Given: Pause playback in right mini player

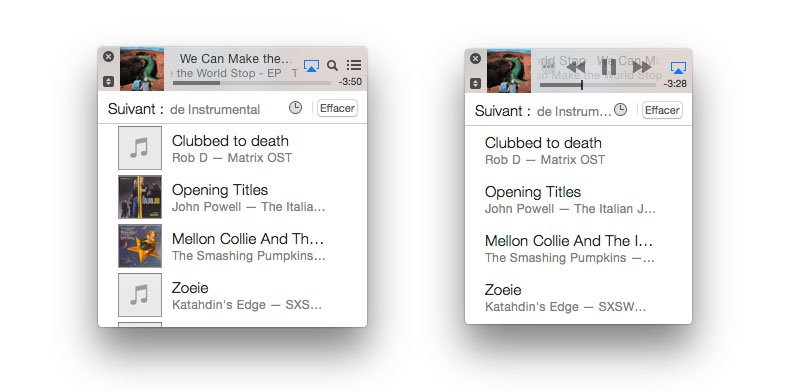Looking at the screenshot, I should coord(609,67).
